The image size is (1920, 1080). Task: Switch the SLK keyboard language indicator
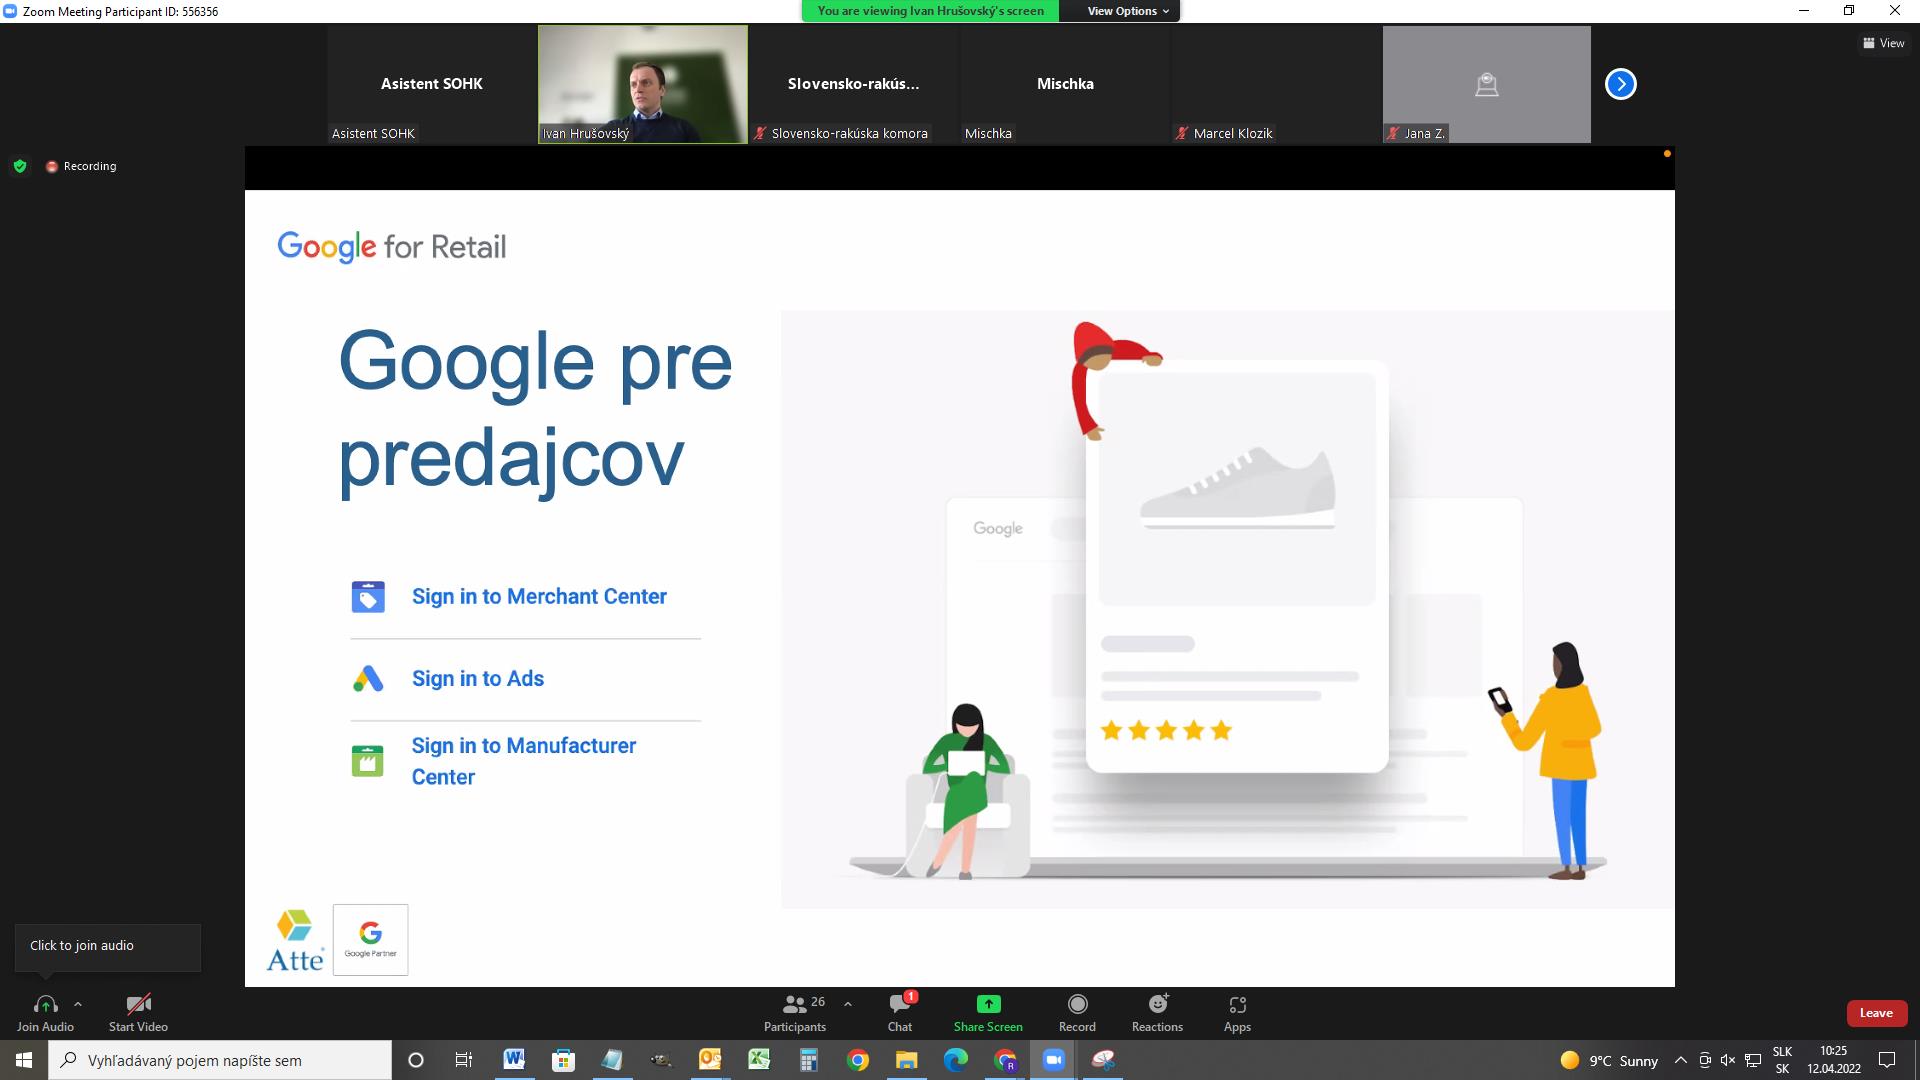click(1782, 1060)
